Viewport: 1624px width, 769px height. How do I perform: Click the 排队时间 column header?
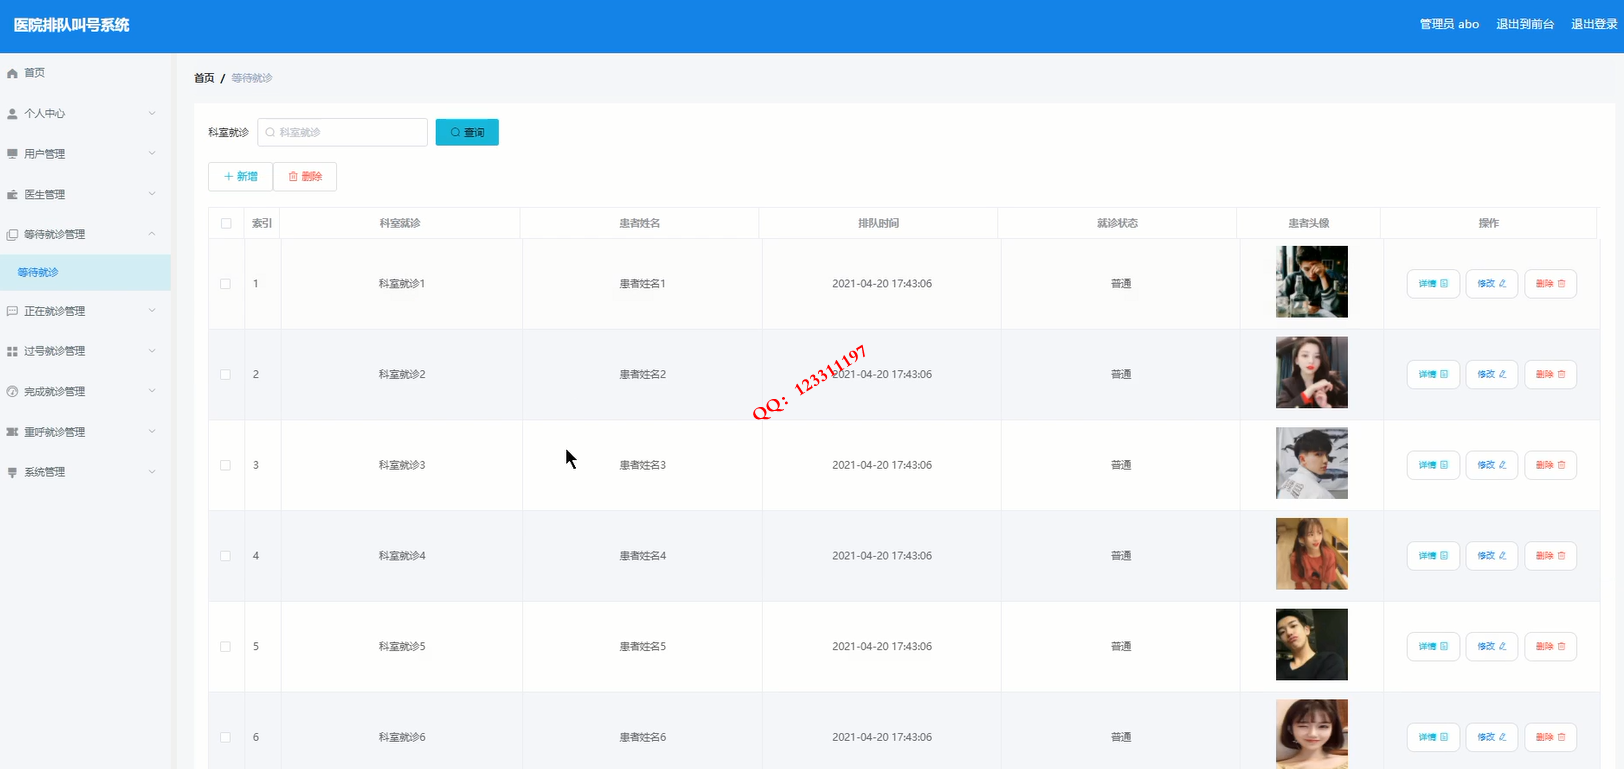pos(878,223)
